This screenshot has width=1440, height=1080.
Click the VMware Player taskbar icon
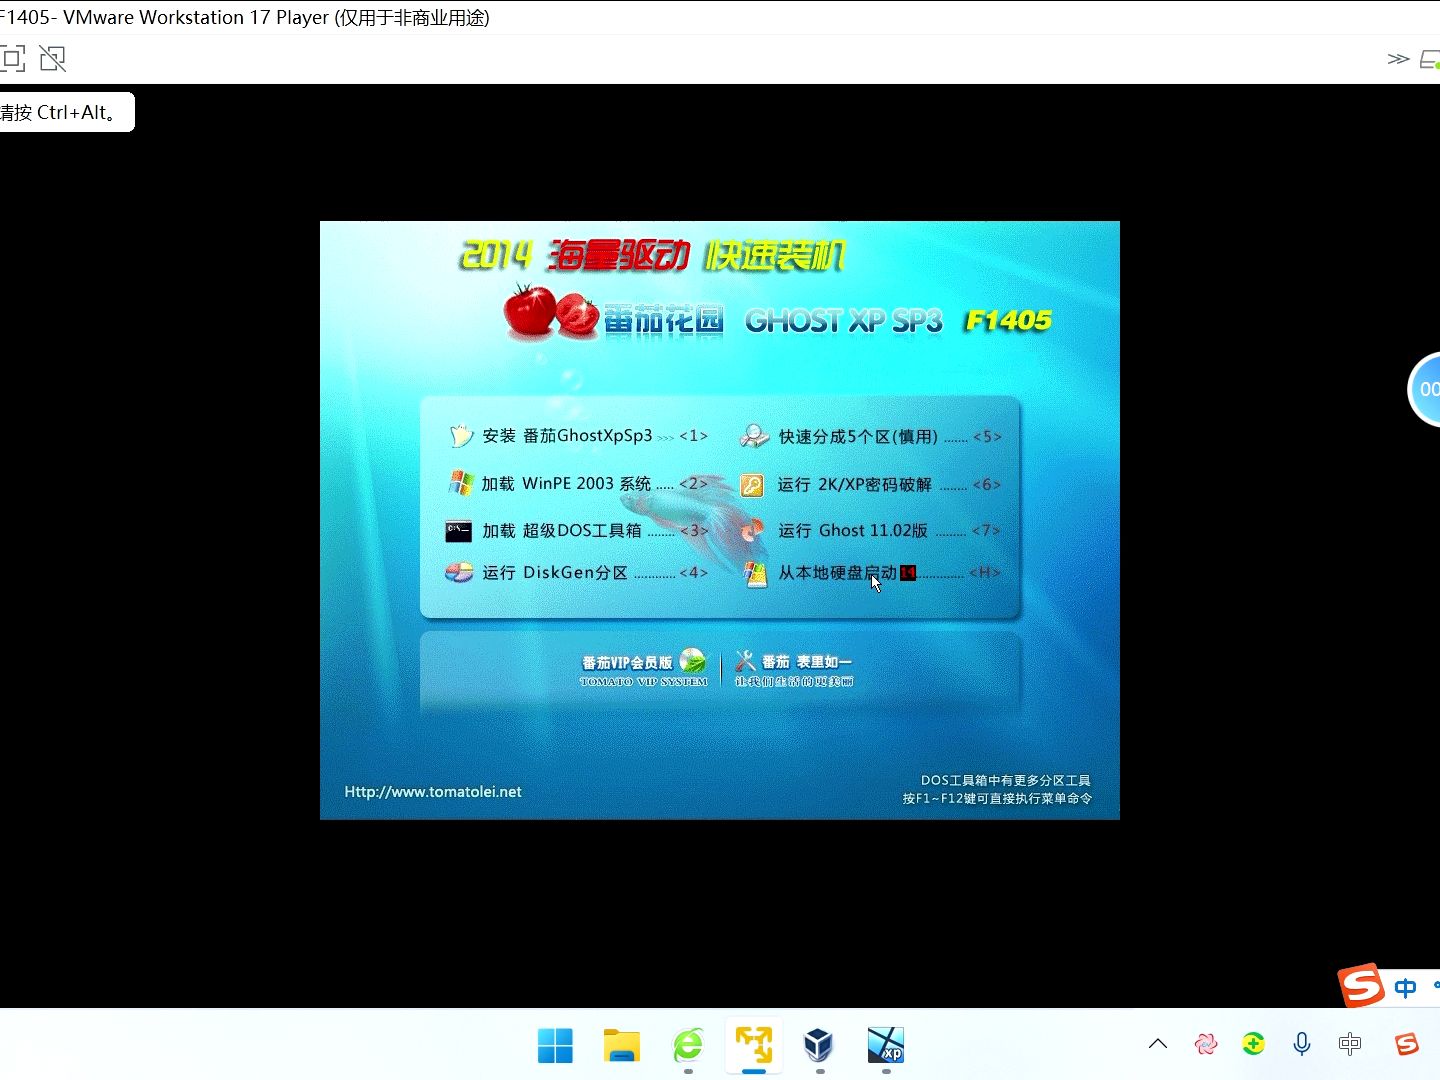754,1046
